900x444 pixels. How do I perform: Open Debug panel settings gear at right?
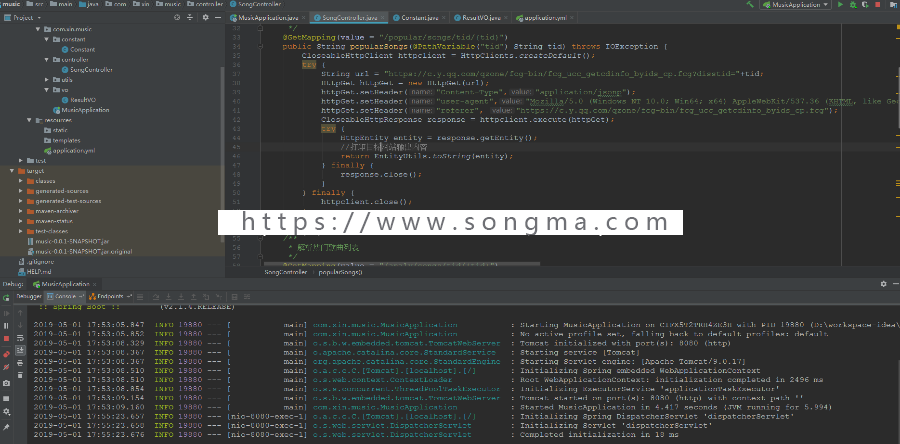[884, 284]
